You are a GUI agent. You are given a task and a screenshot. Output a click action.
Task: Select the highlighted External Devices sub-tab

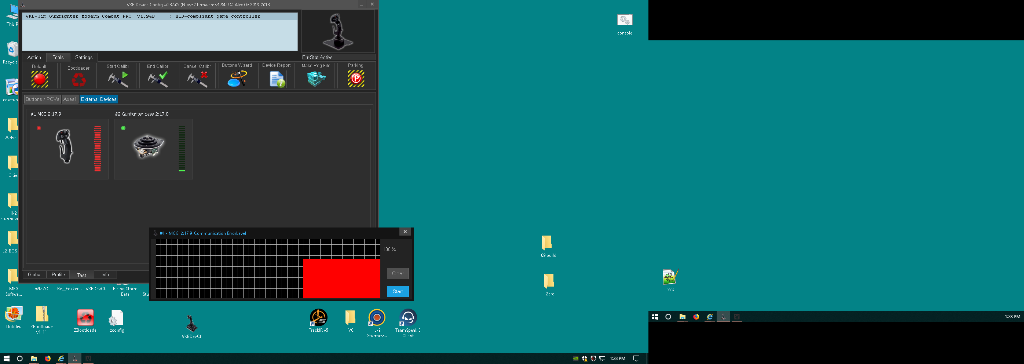click(99, 99)
